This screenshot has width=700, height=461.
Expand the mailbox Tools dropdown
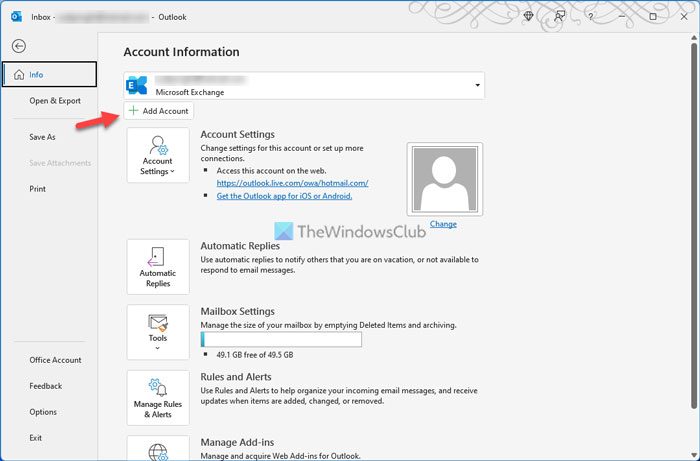tap(158, 332)
